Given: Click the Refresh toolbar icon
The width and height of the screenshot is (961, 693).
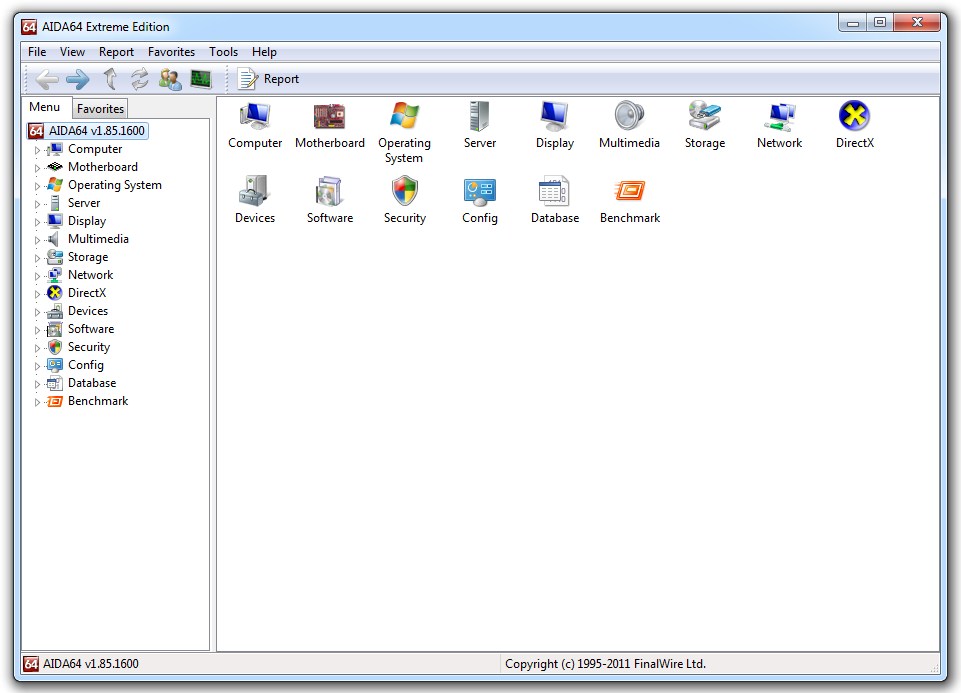Looking at the screenshot, I should pyautogui.click(x=140, y=79).
